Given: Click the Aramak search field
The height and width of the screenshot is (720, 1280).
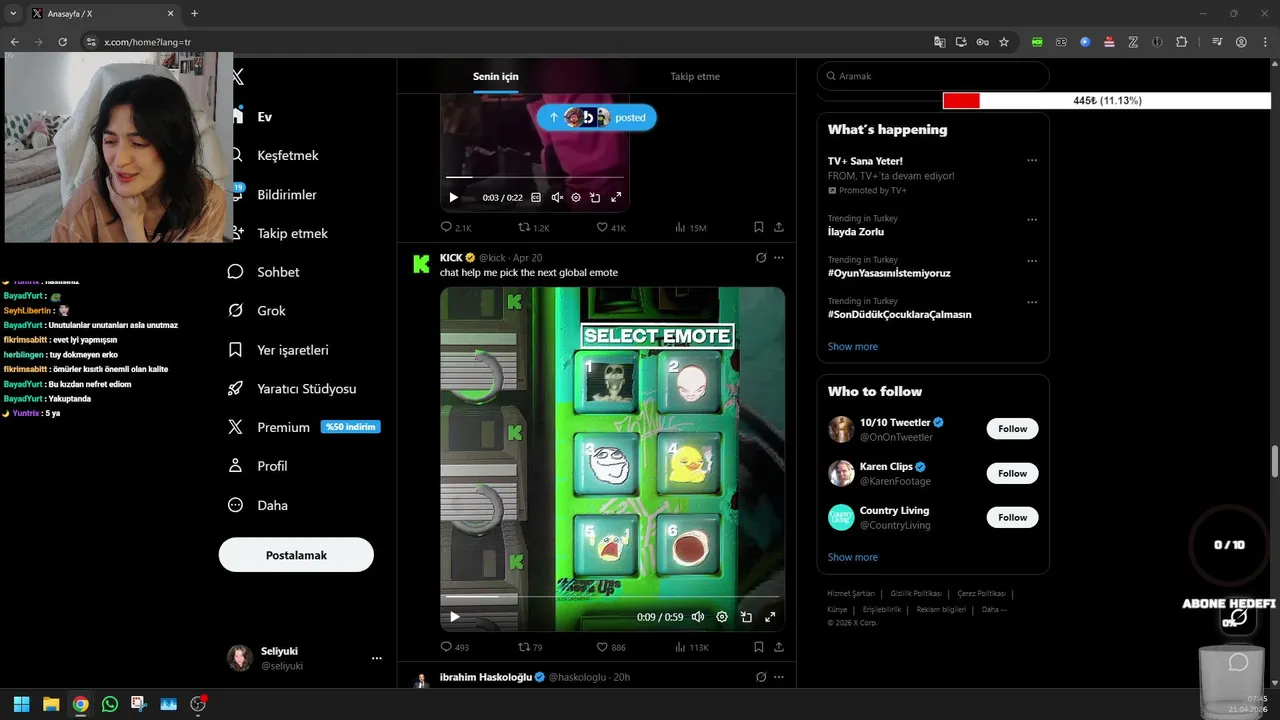Looking at the screenshot, I should (x=933, y=76).
